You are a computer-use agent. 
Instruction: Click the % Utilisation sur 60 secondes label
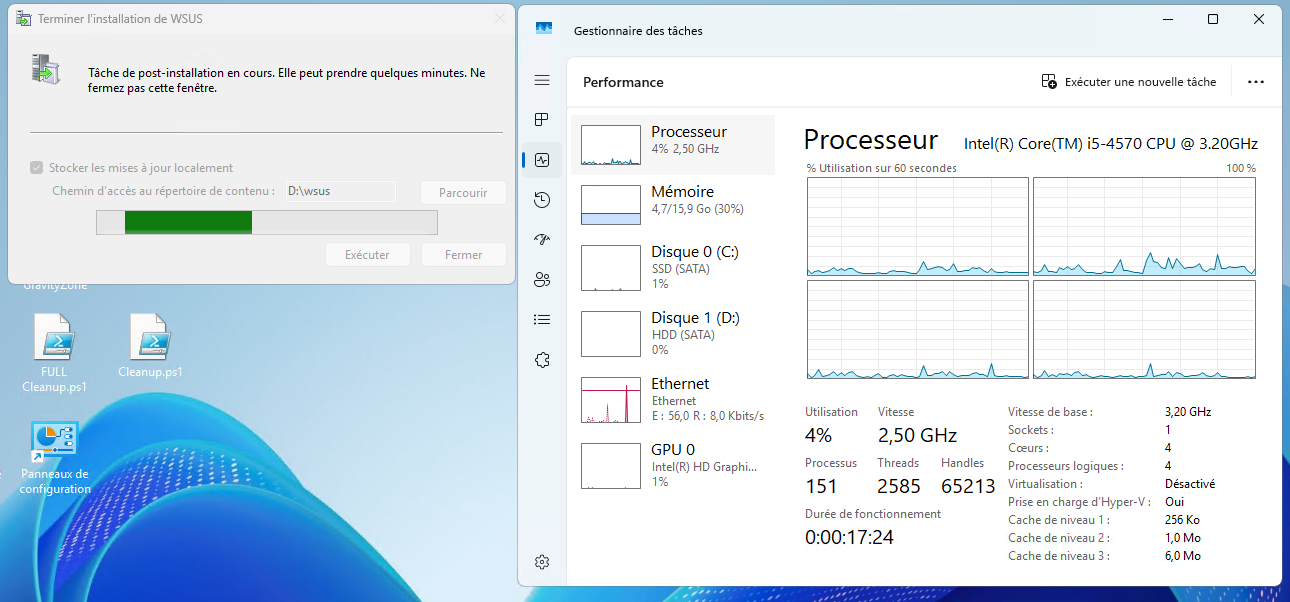881,168
